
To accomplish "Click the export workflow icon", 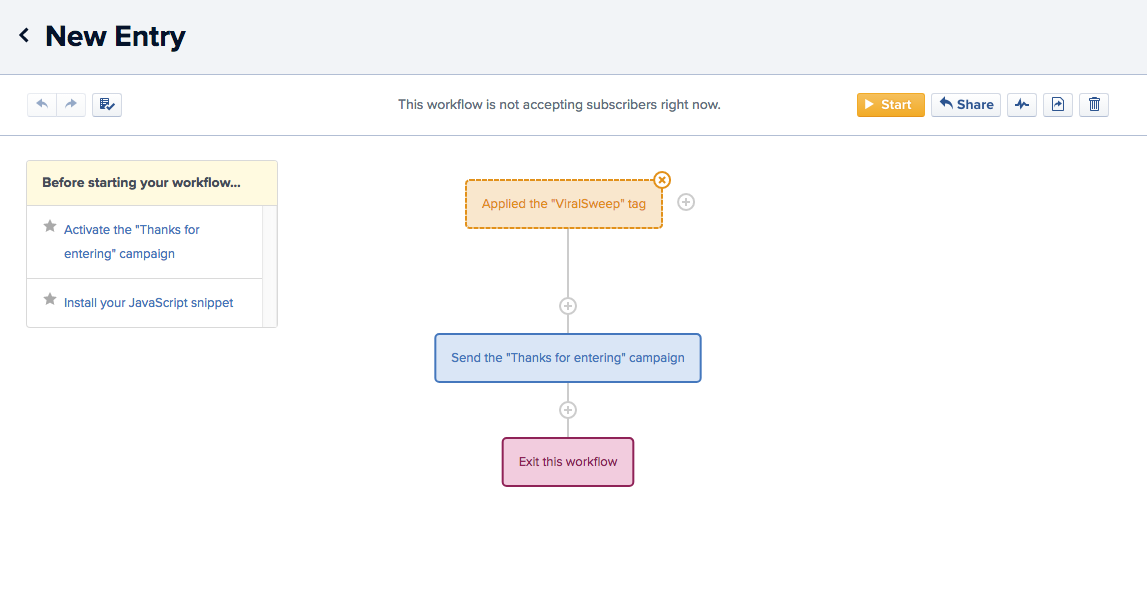I will (x=1057, y=104).
